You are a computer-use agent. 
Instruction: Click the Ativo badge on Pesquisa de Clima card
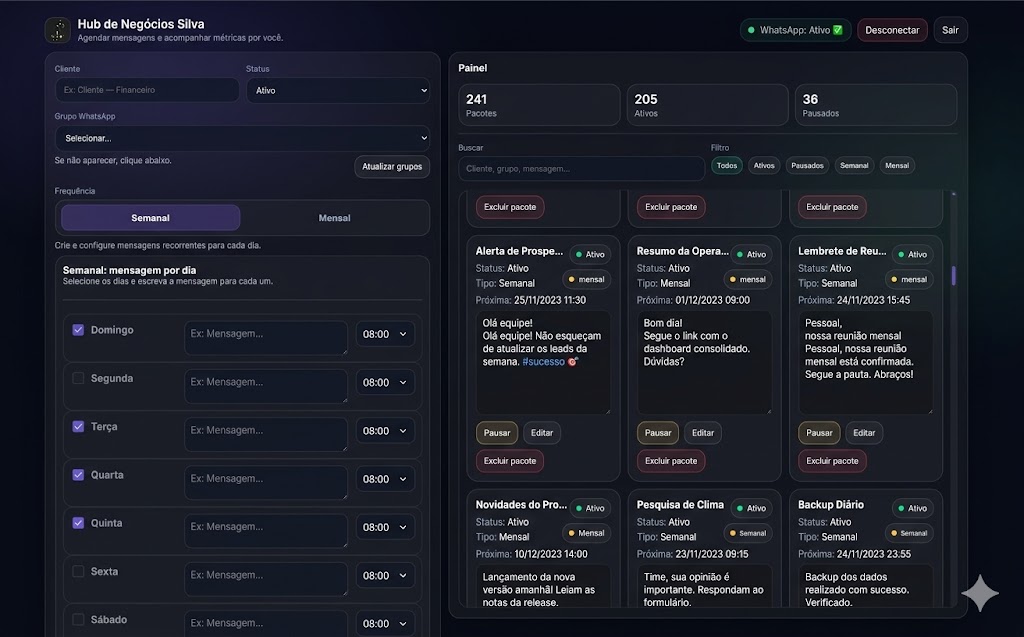point(751,508)
